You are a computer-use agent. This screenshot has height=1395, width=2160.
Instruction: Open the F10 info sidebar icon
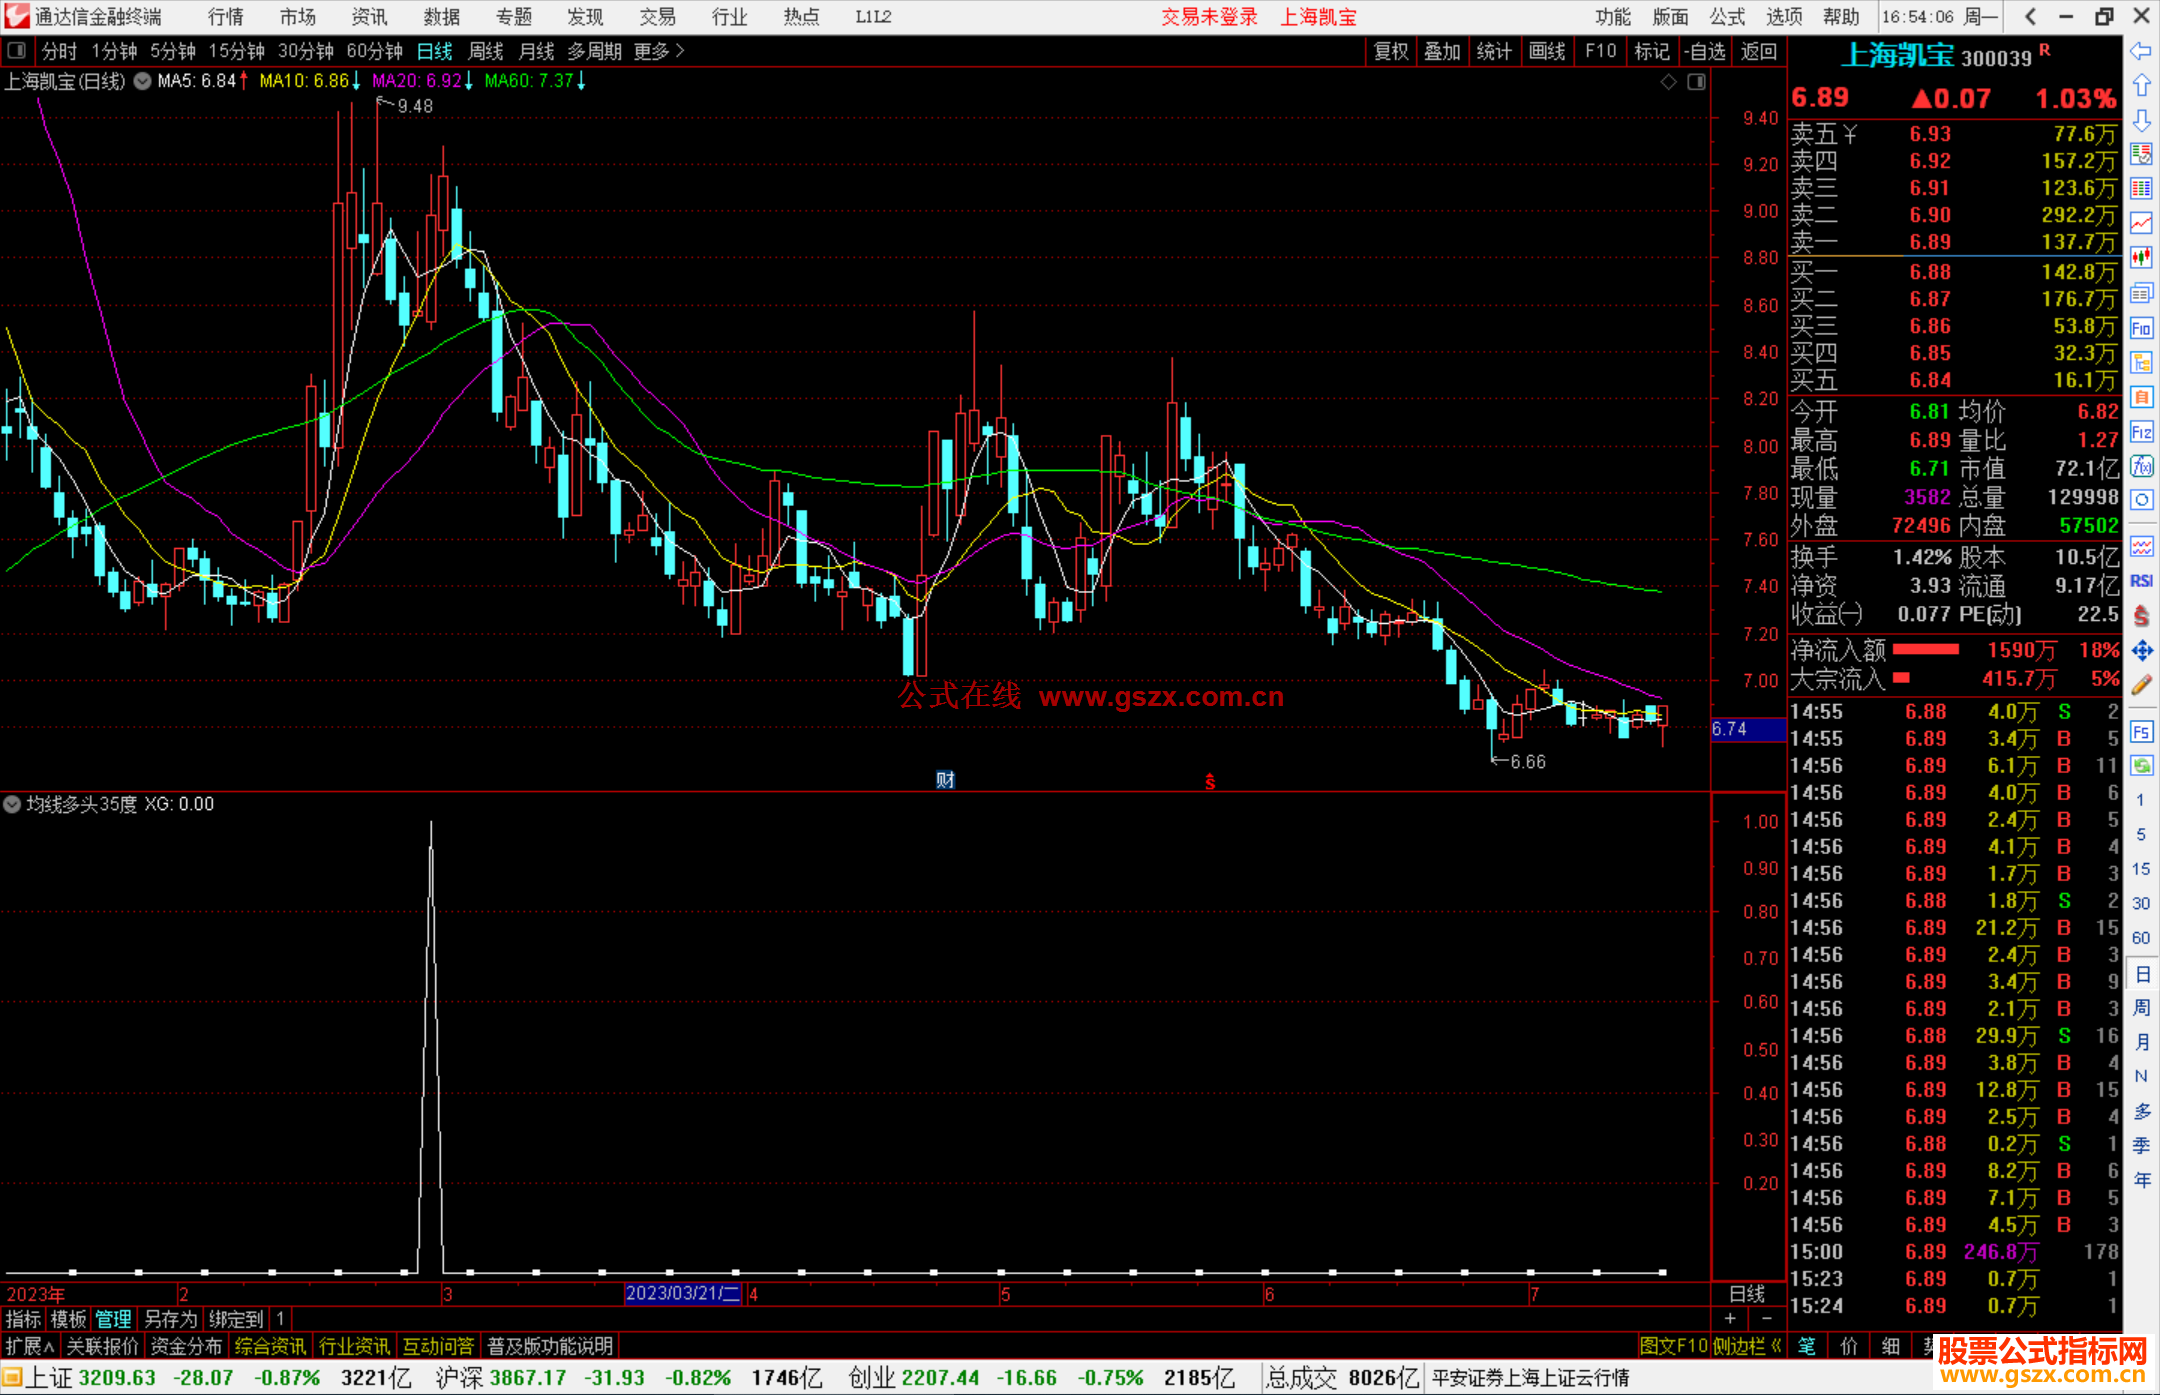(2141, 328)
